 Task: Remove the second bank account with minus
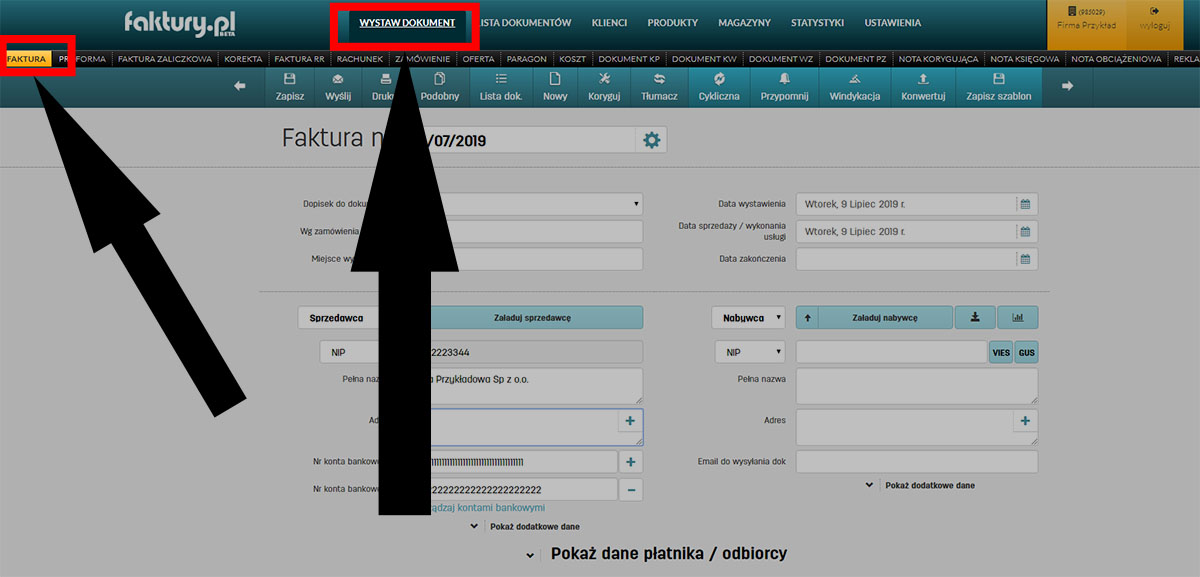(630, 489)
